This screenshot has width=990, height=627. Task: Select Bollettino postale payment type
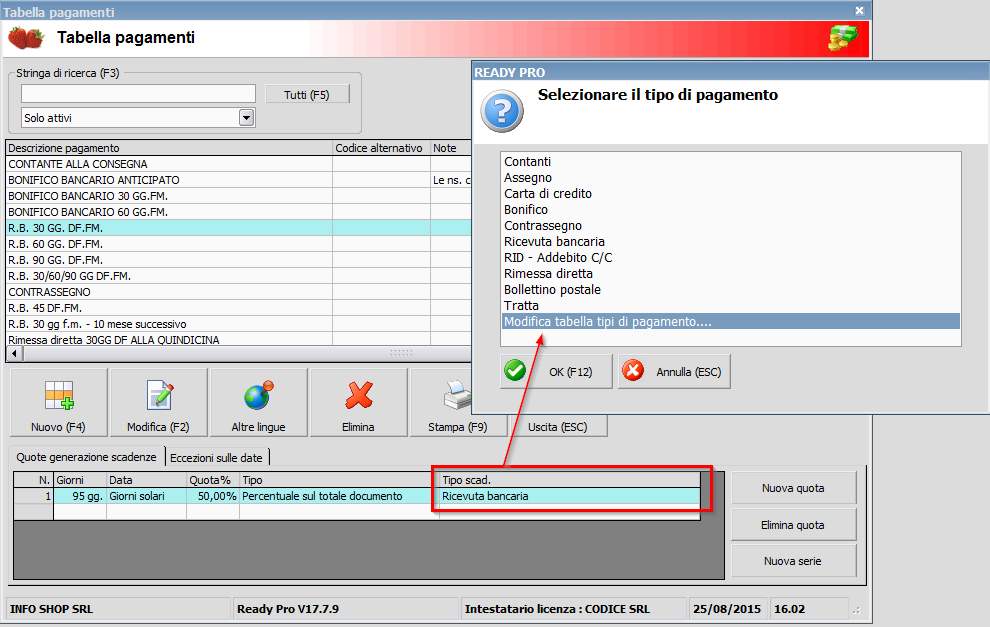coord(731,289)
